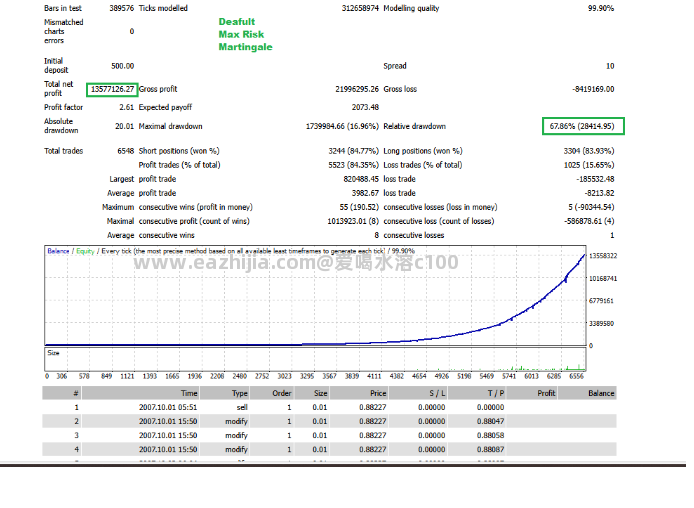
Task: Click the Total net profit value 13577126.27
Action: (112, 89)
